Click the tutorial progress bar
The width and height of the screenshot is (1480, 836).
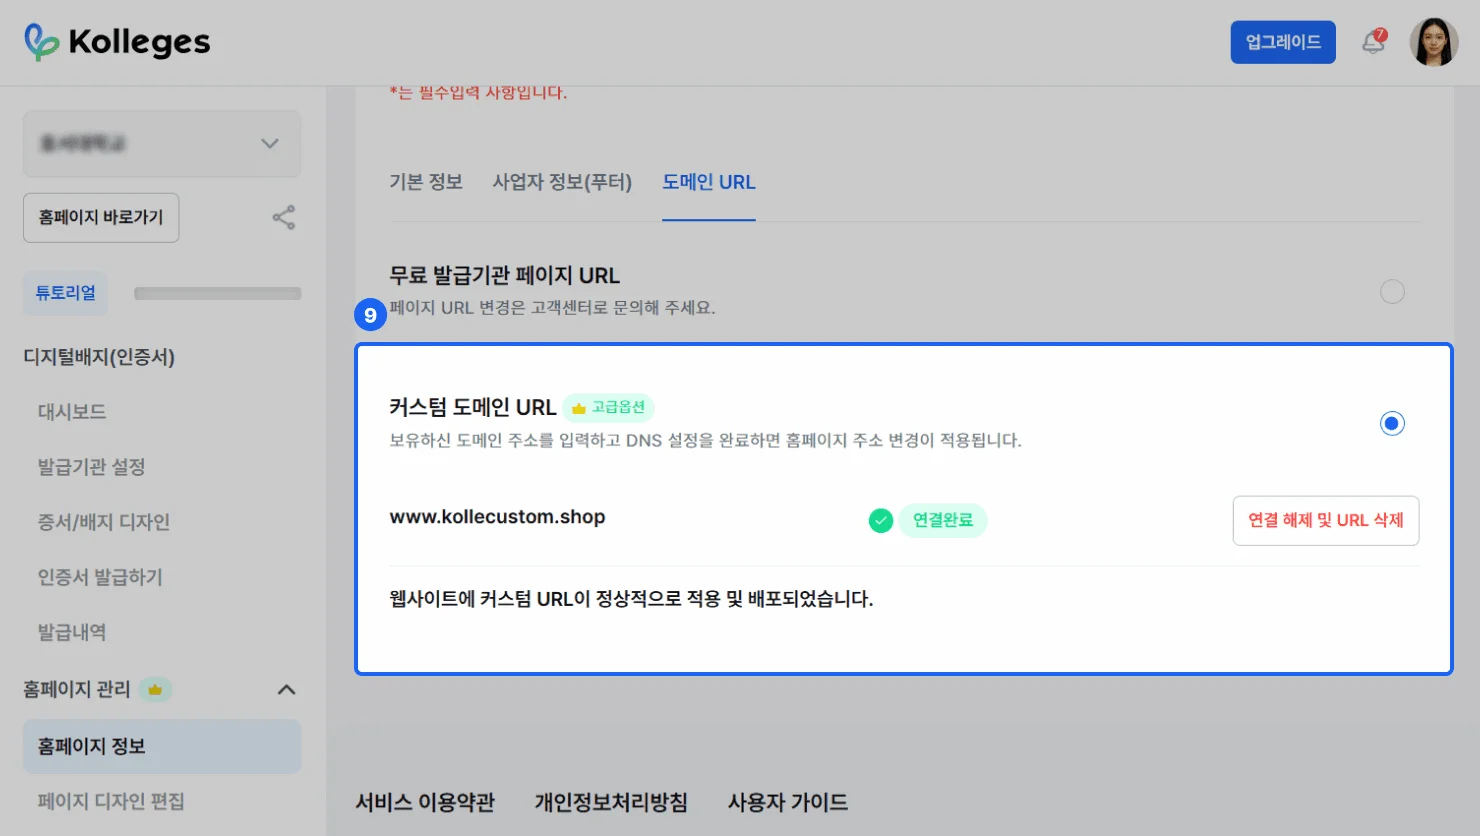pos(217,294)
